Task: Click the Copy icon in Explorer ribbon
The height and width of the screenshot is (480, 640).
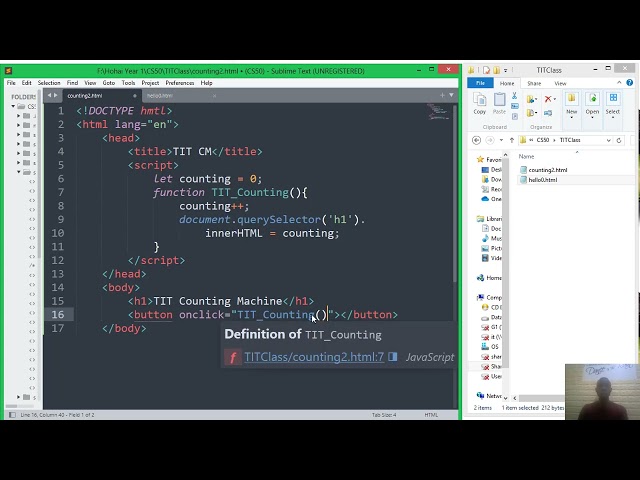Action: (x=480, y=99)
